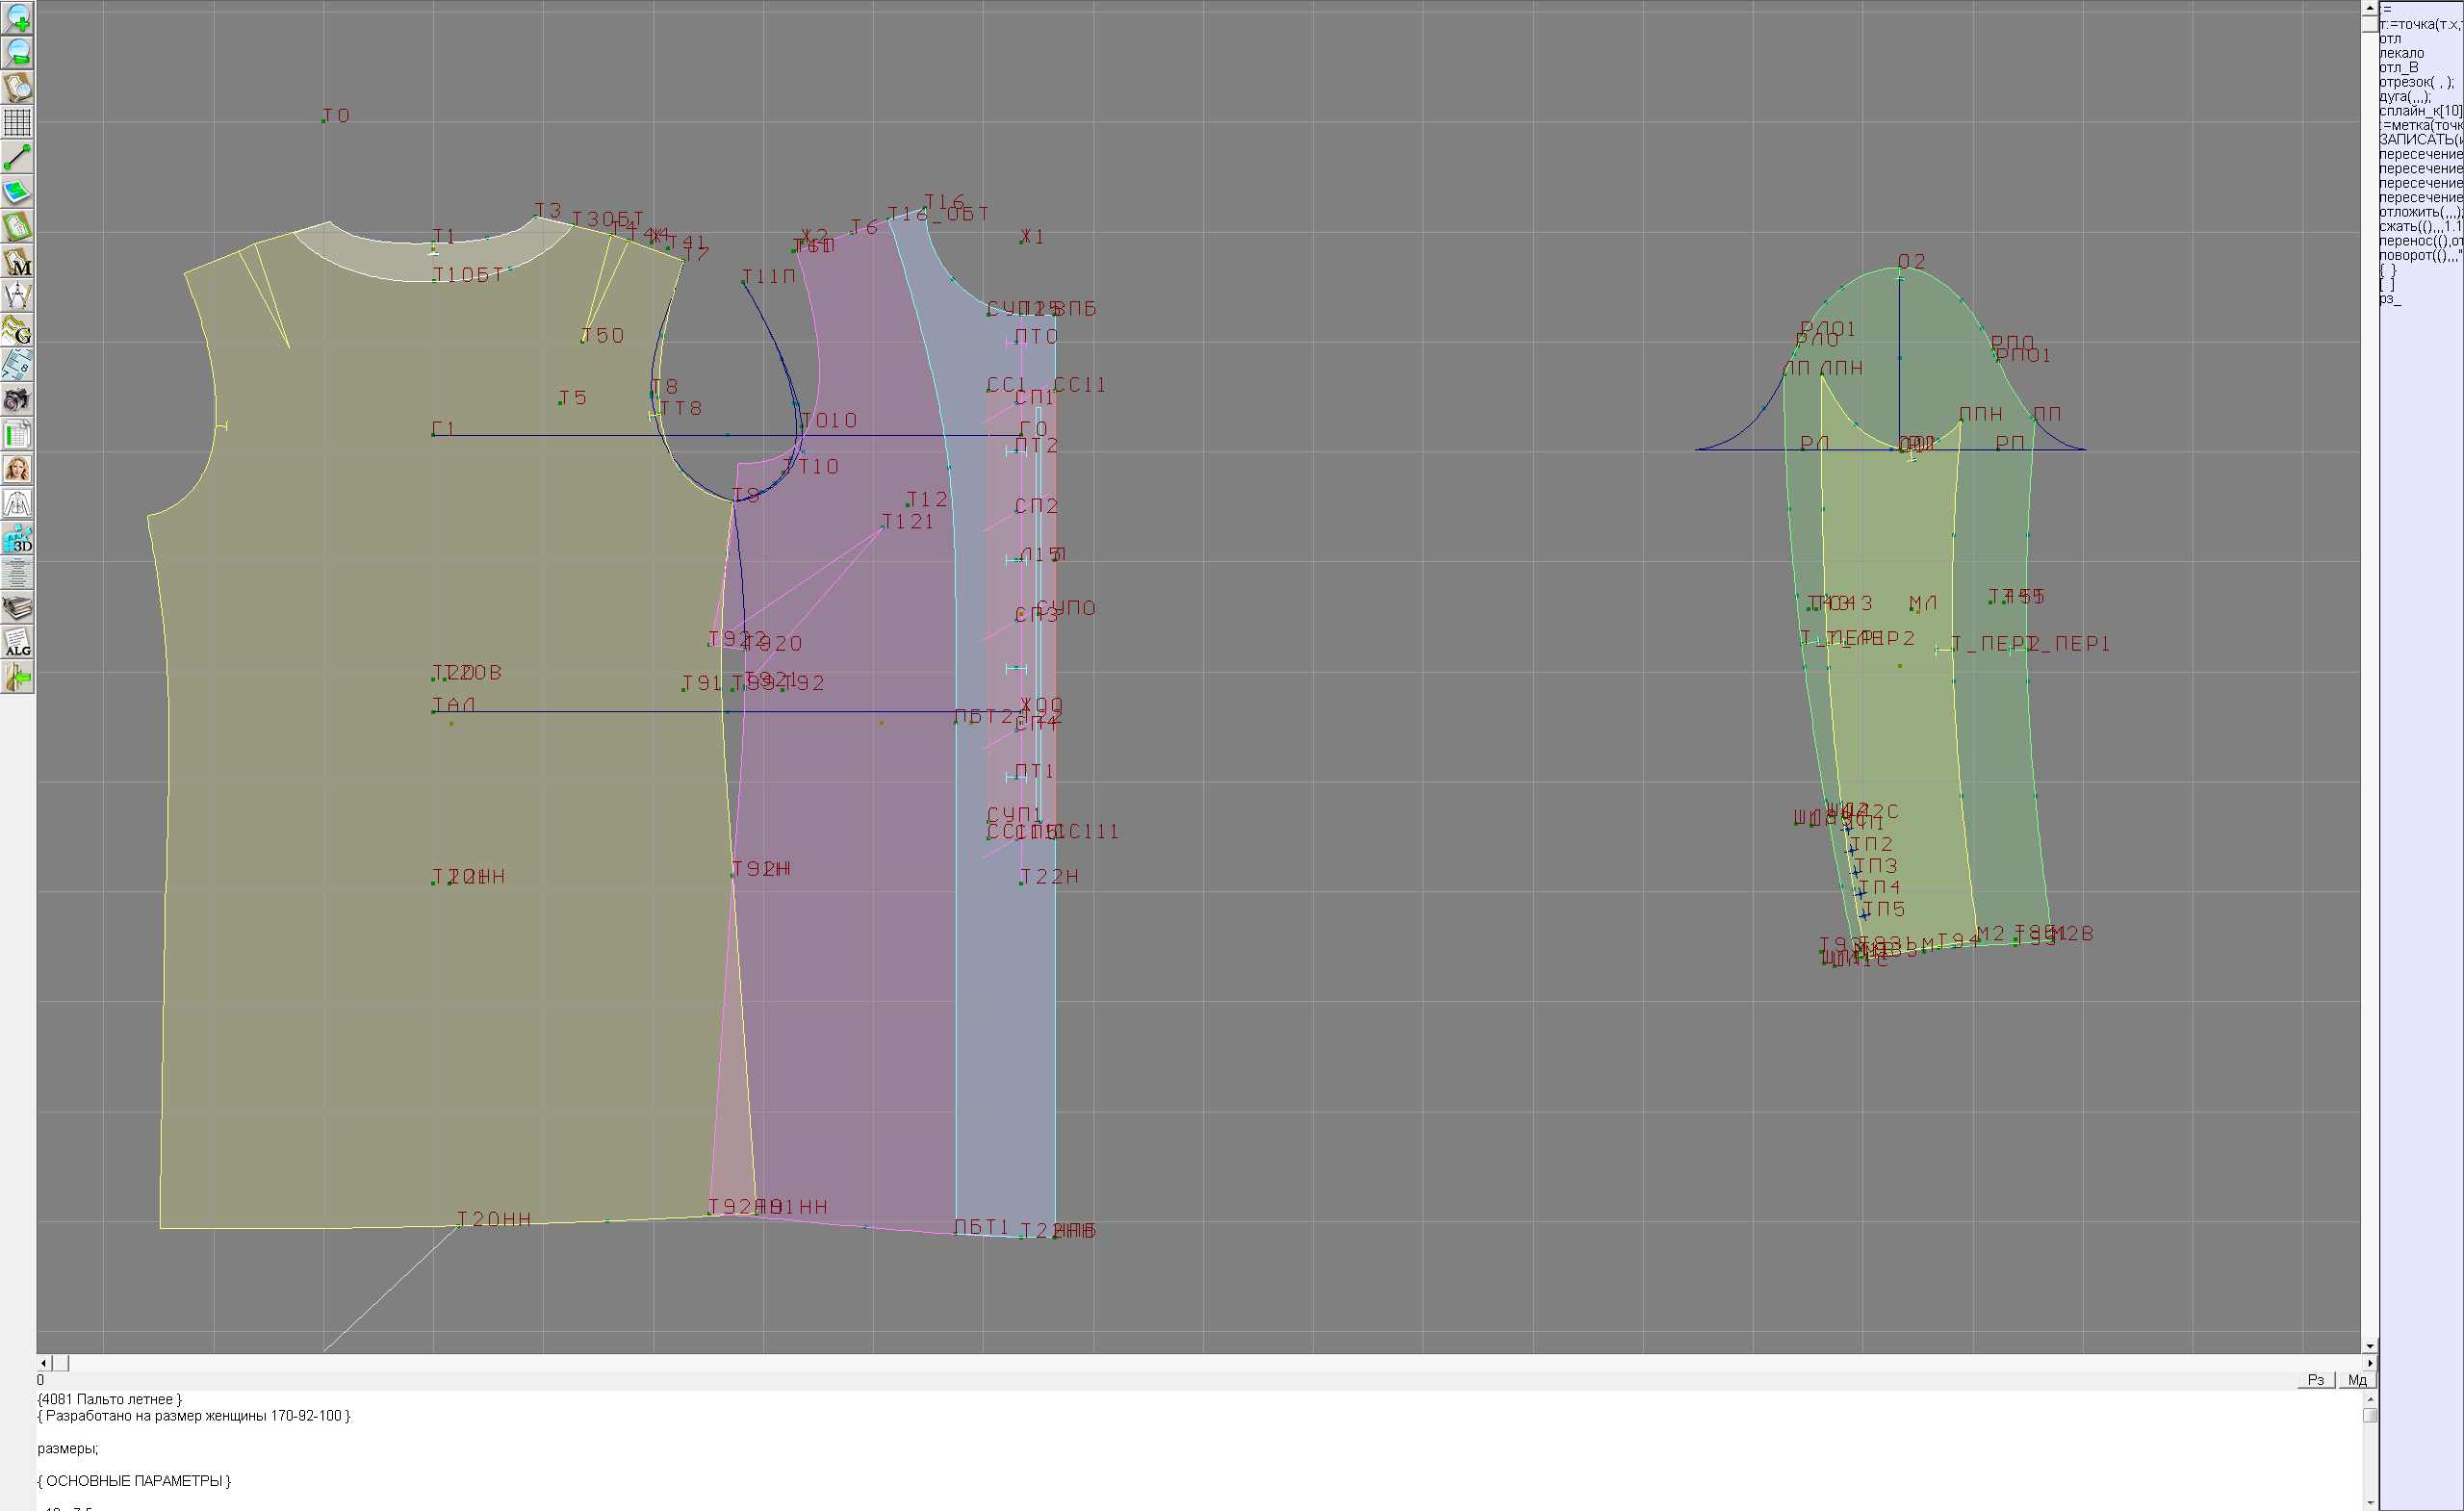Image resolution: width=2464 pixels, height=1511 pixels.
Task: Click the 'размеры;' line in code editor
Action: (68, 1448)
